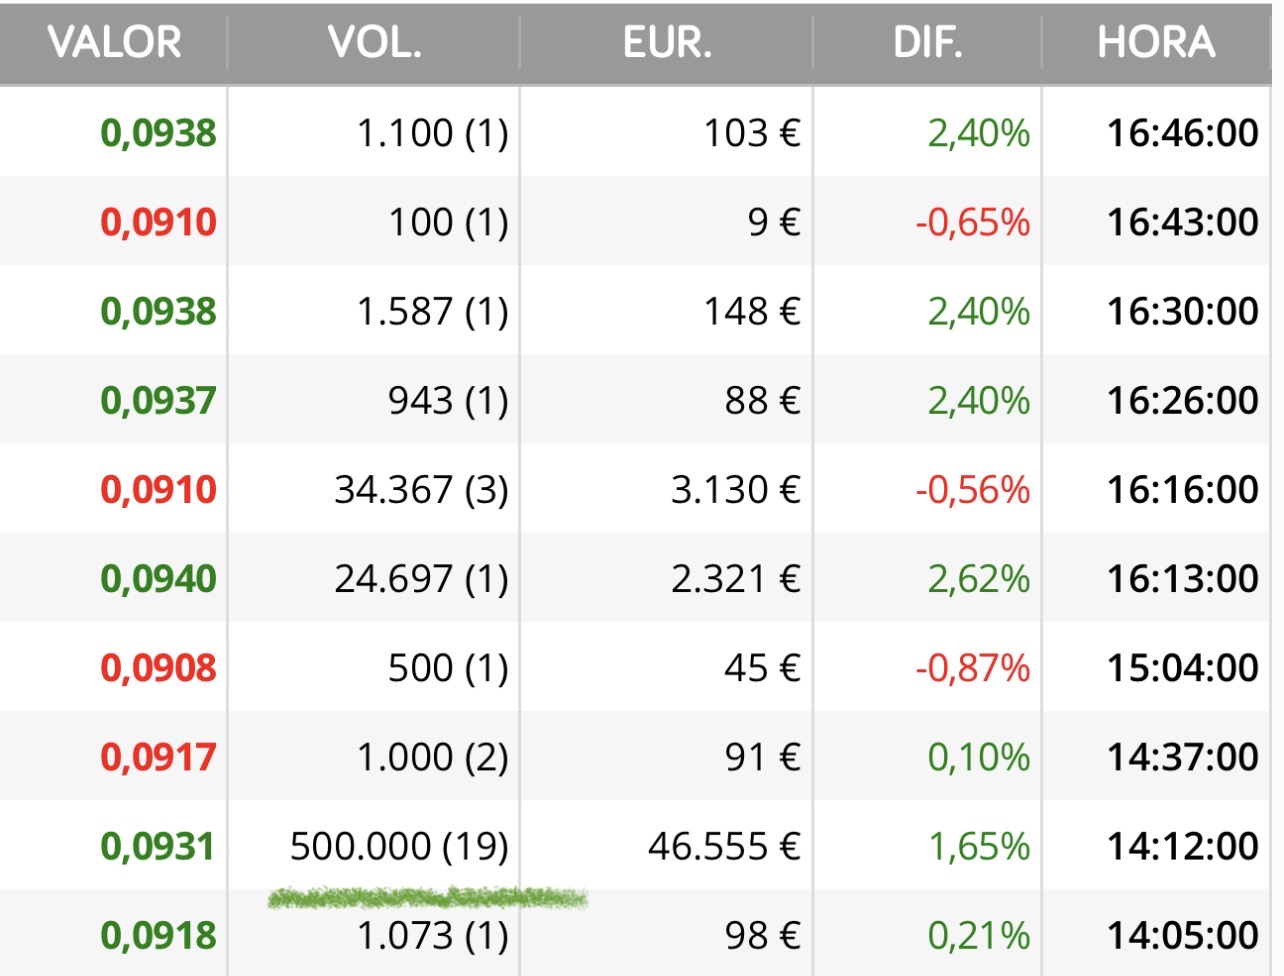1284x976 pixels.
Task: Select the 16:46:00 time entry
Action: click(x=1182, y=133)
